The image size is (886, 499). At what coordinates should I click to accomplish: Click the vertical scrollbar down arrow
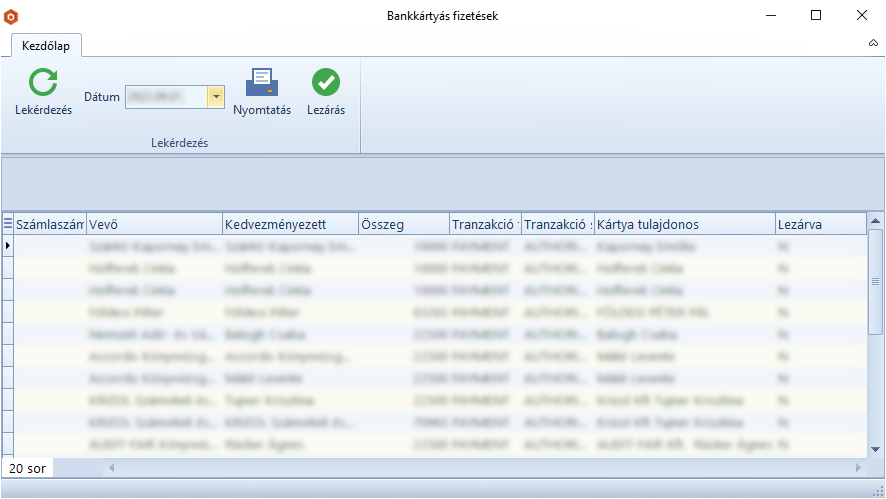pyautogui.click(x=875, y=450)
